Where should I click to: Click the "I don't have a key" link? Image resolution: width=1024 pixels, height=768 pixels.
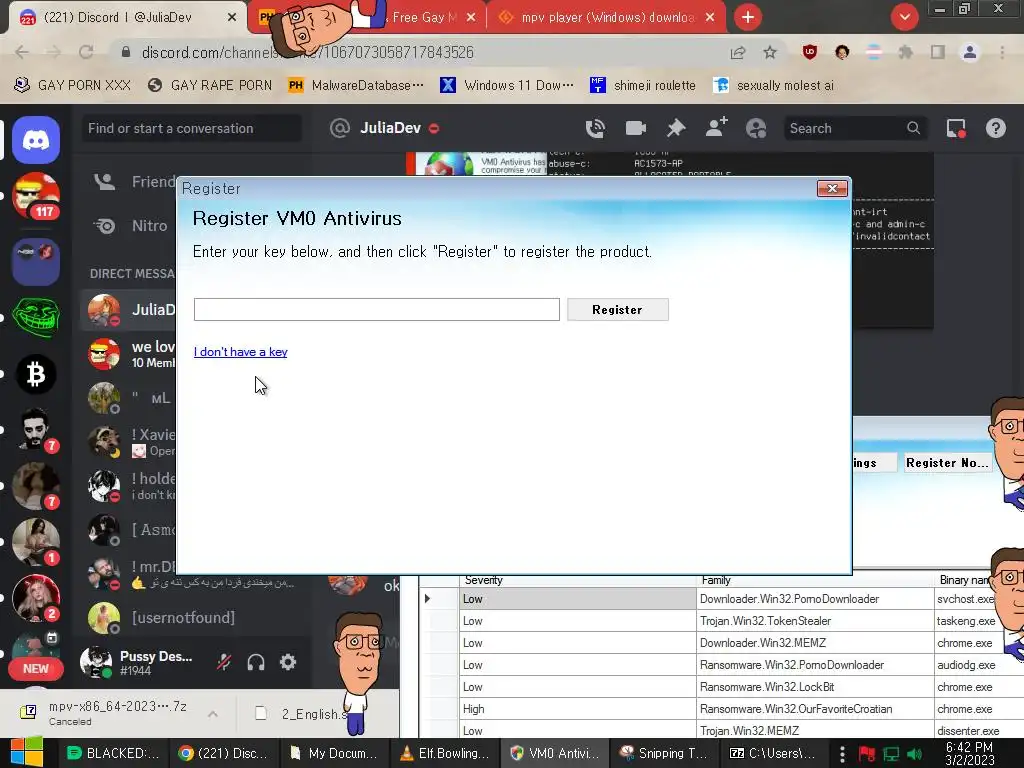click(240, 352)
